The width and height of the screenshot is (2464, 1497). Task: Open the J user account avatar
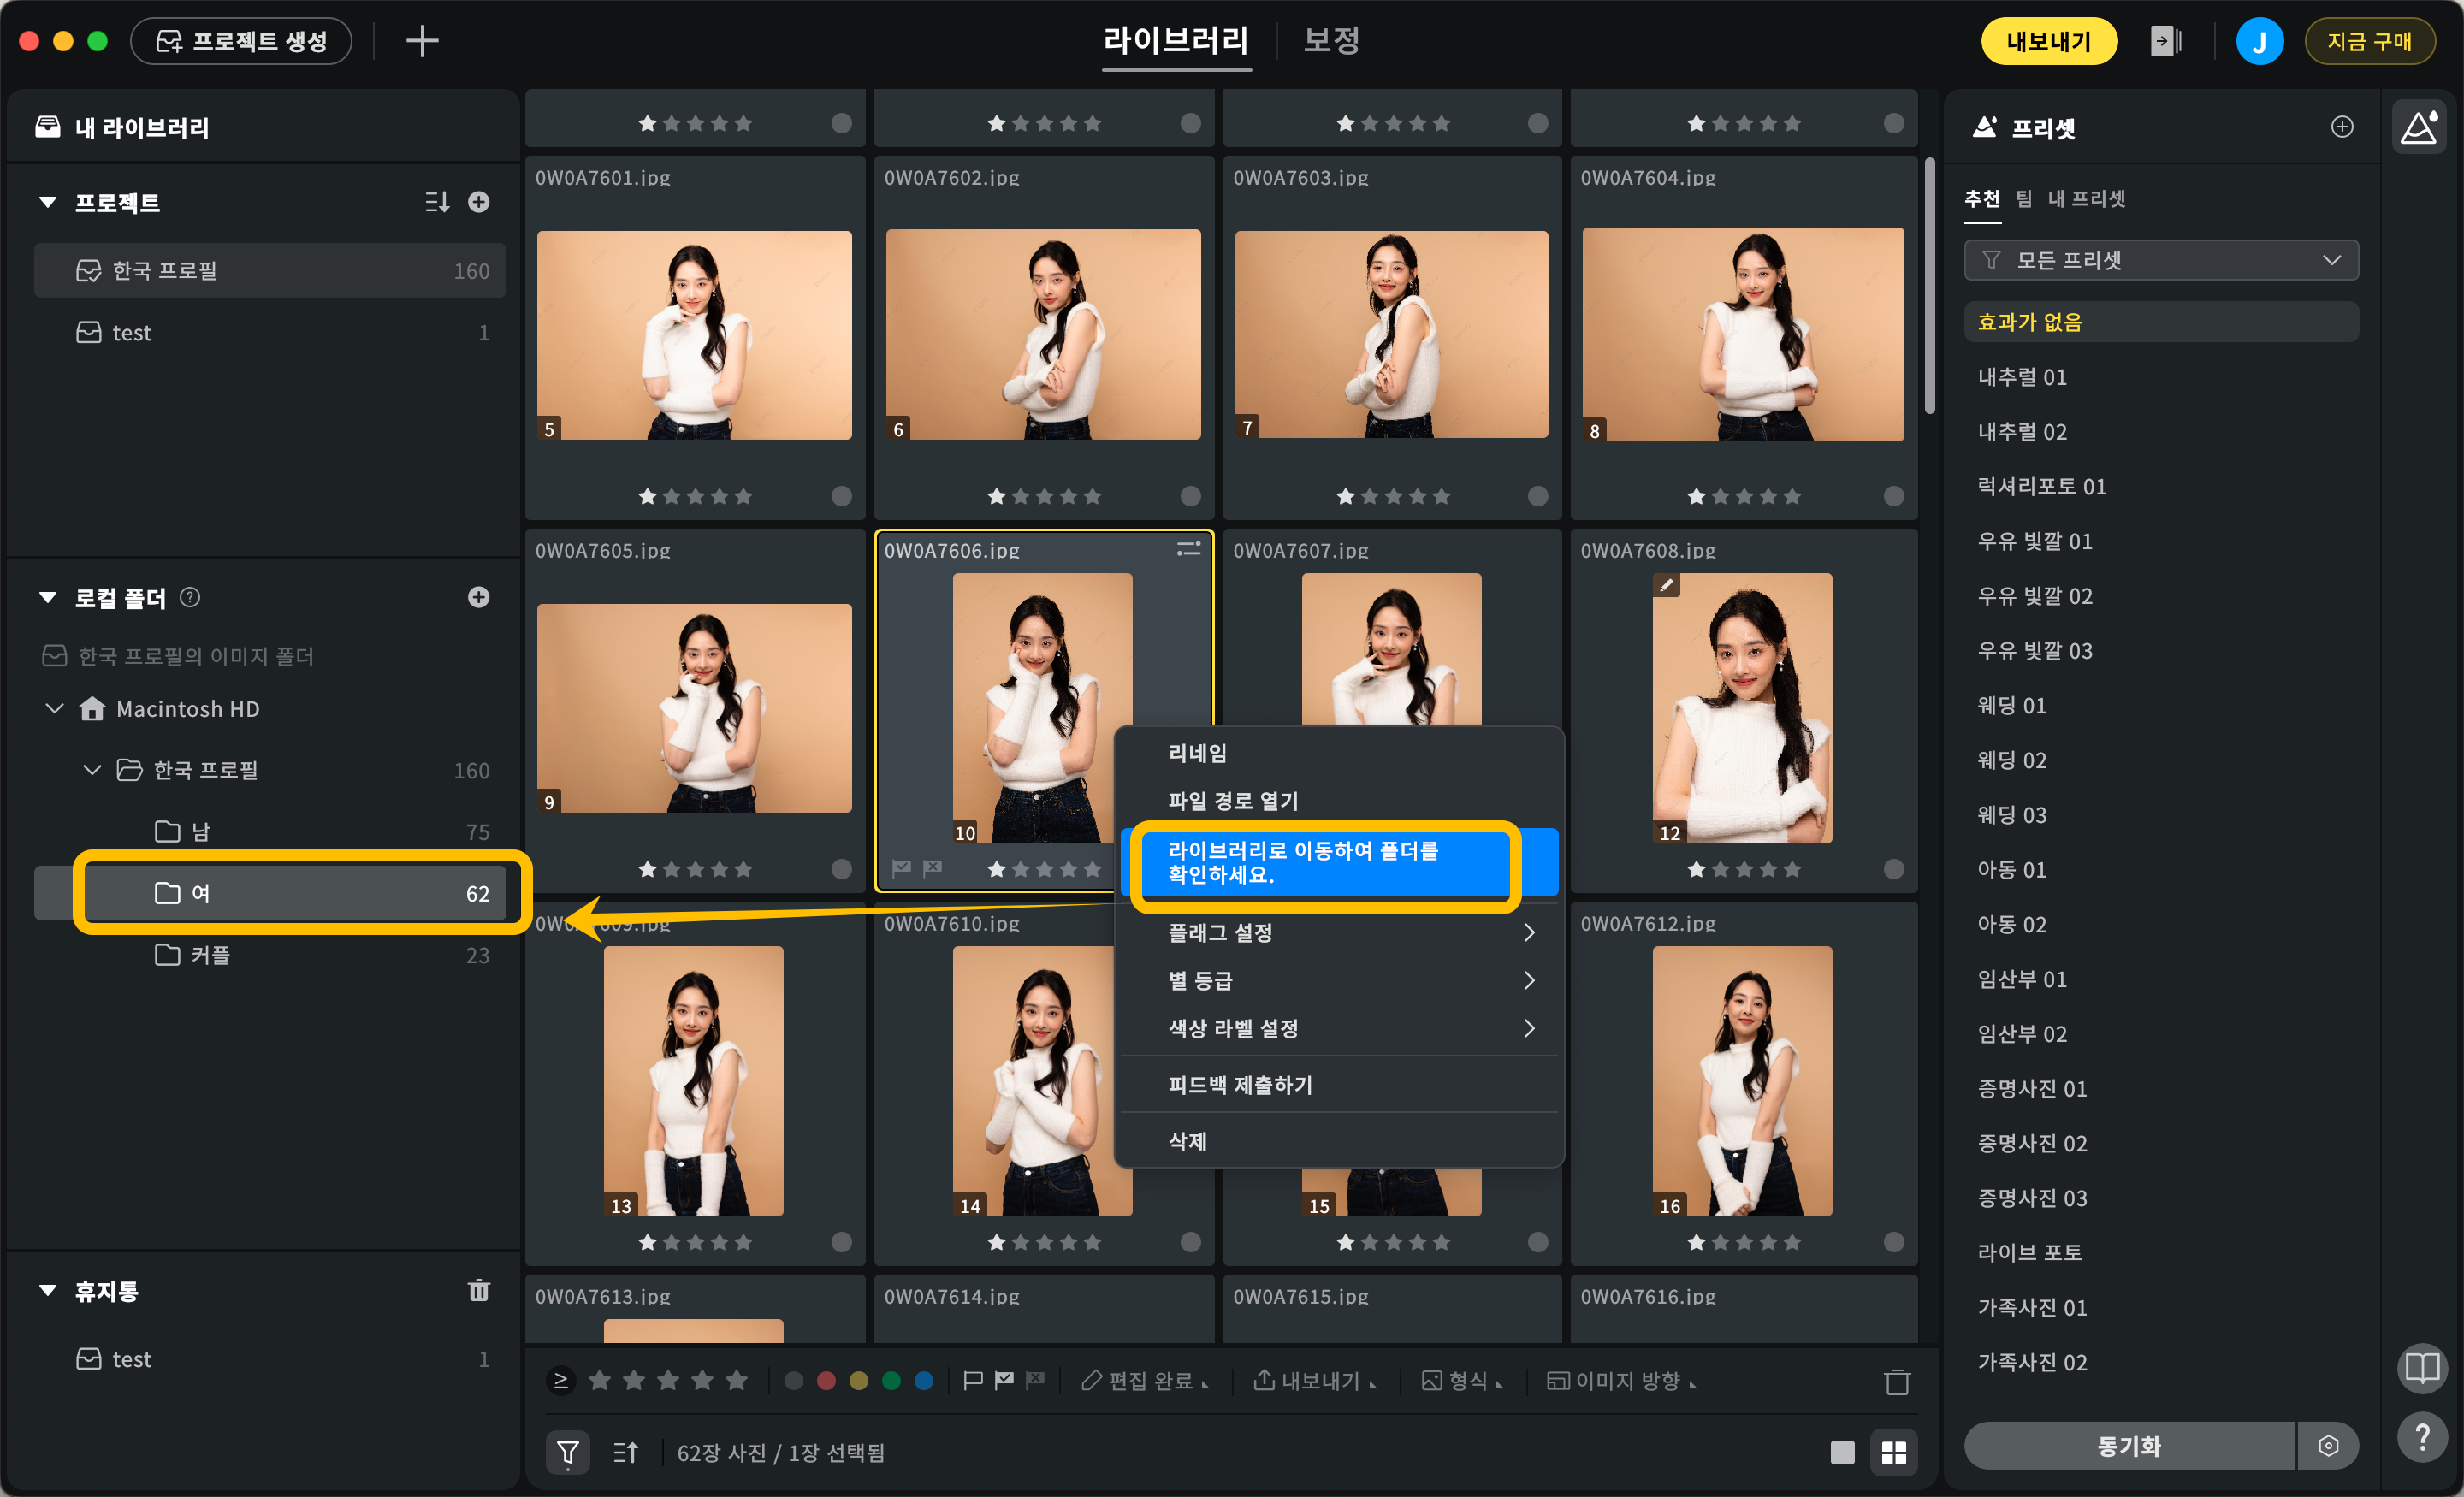(2259, 41)
